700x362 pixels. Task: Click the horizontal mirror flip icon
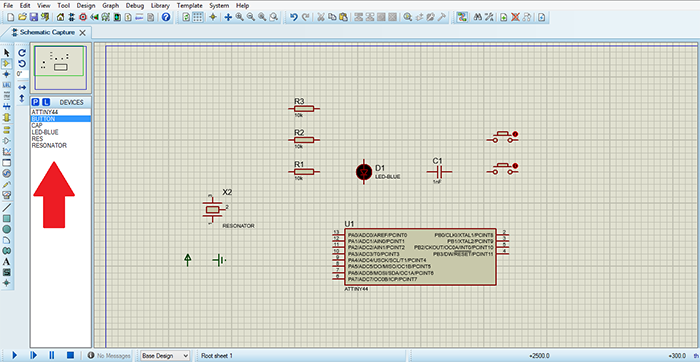click(x=22, y=87)
